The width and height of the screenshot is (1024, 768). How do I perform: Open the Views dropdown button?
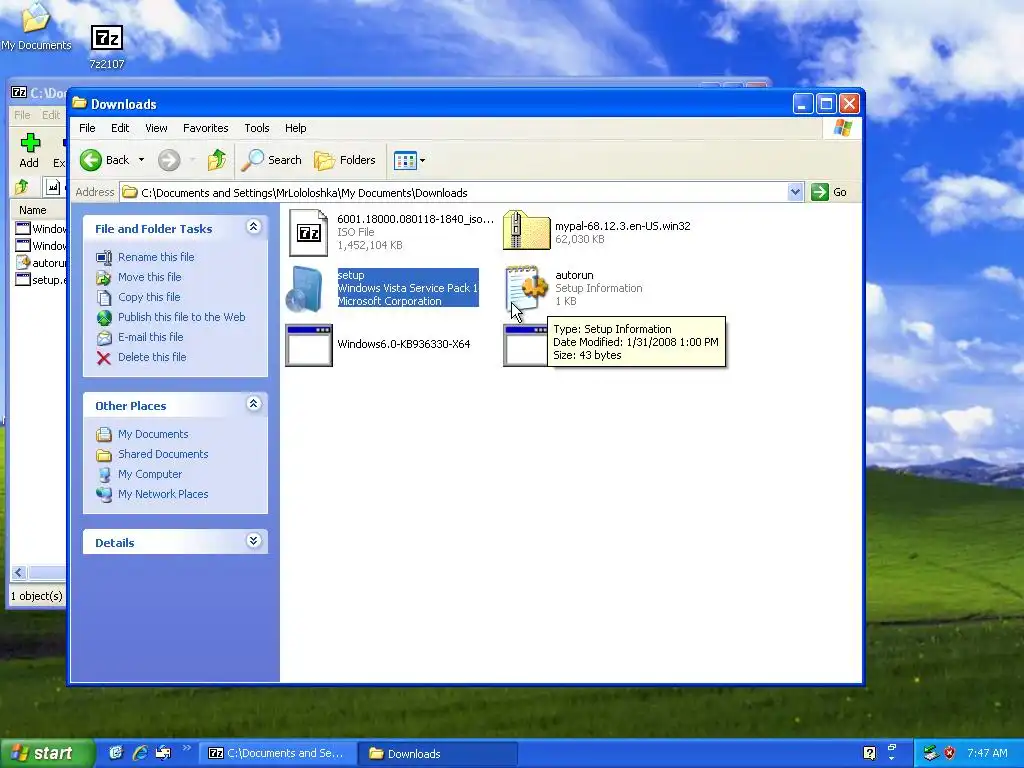(x=409, y=160)
